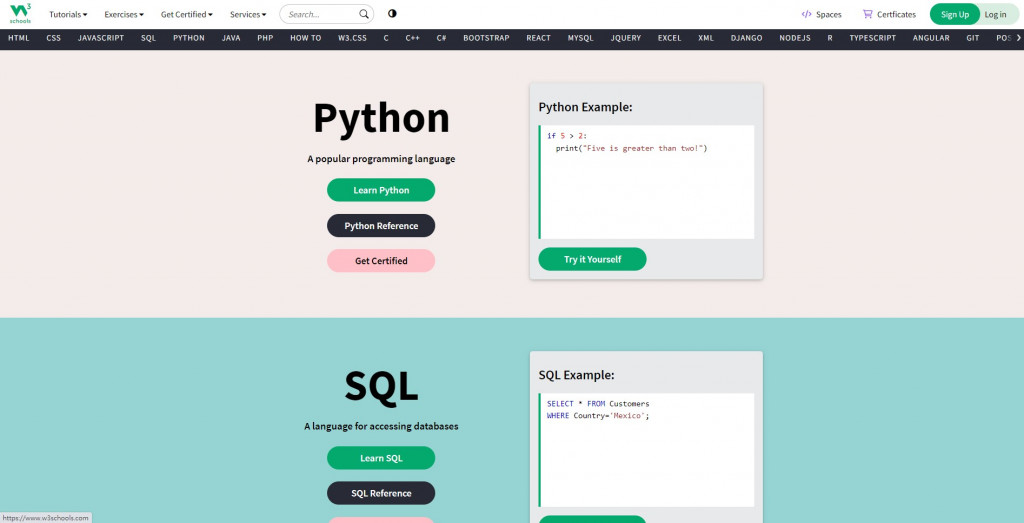Click the Log in button
Viewport: 1024px width, 523px height.
995,14
